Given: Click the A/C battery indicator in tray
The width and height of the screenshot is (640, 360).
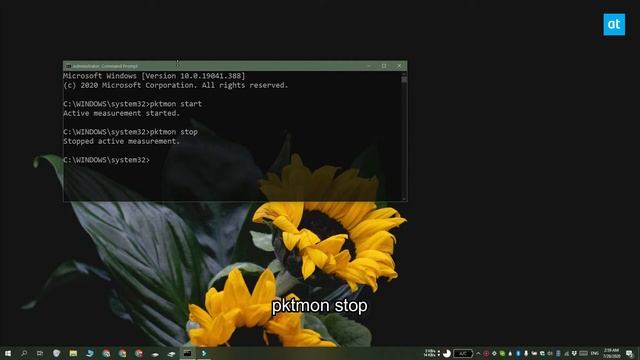Looking at the screenshot, I should pyautogui.click(x=463, y=353).
